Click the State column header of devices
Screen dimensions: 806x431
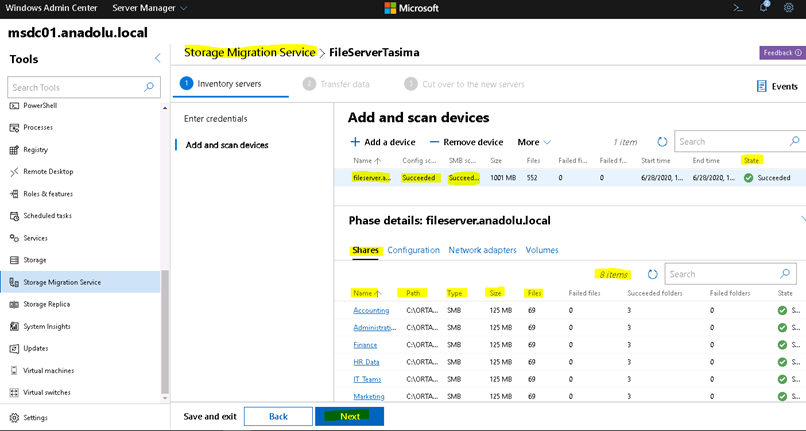[x=751, y=160]
